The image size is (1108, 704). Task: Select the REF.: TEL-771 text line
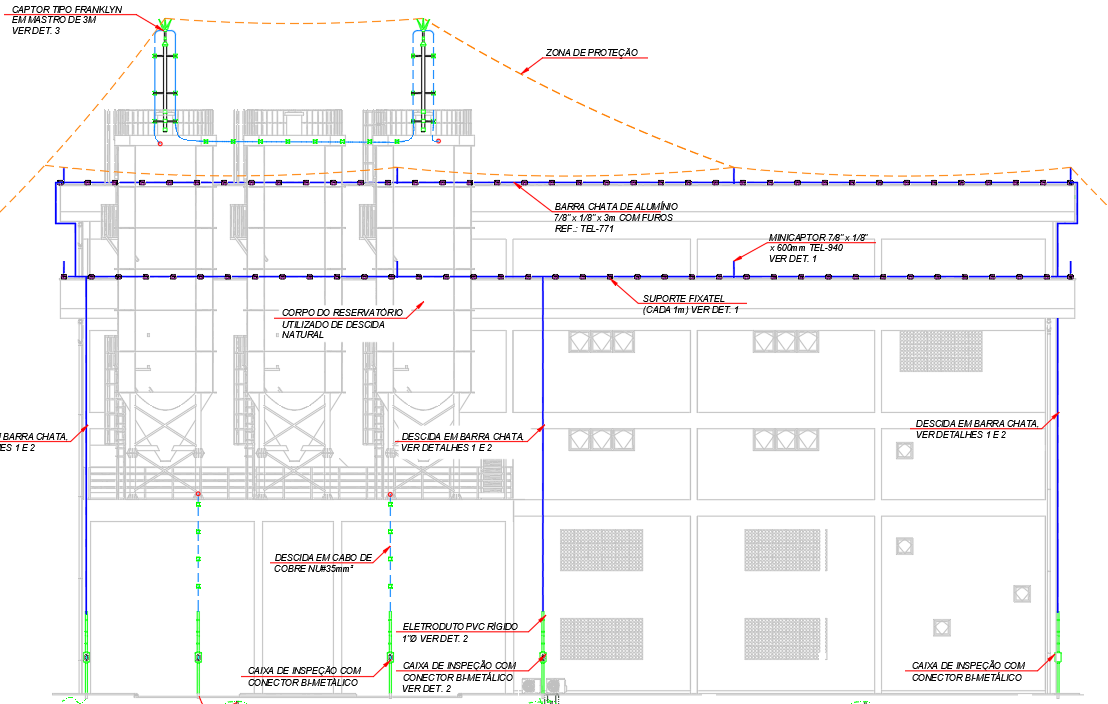[x=584, y=229]
